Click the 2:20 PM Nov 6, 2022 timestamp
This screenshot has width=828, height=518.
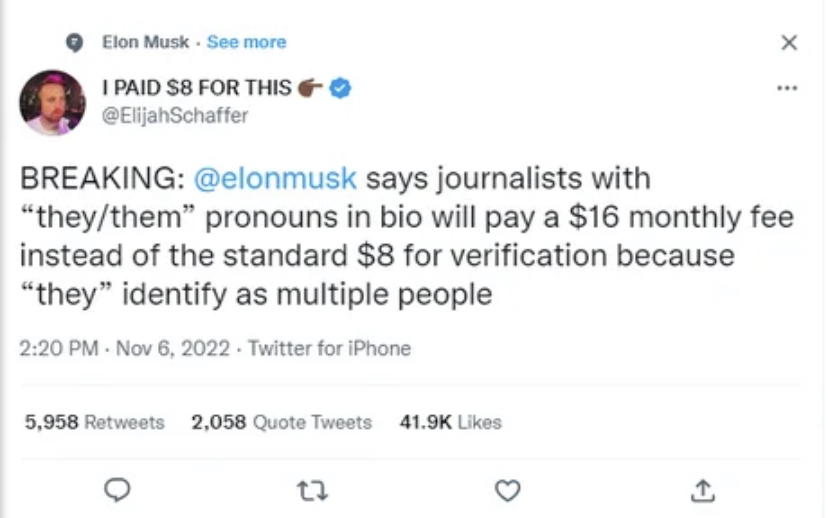coord(125,349)
